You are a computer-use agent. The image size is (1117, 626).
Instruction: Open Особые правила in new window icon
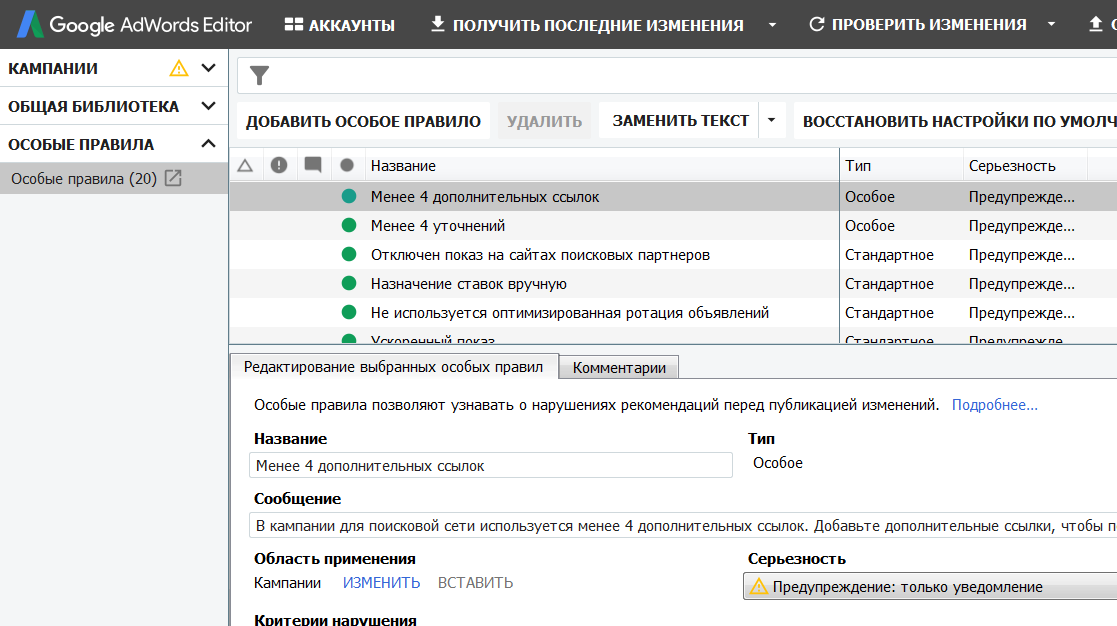coord(173,178)
